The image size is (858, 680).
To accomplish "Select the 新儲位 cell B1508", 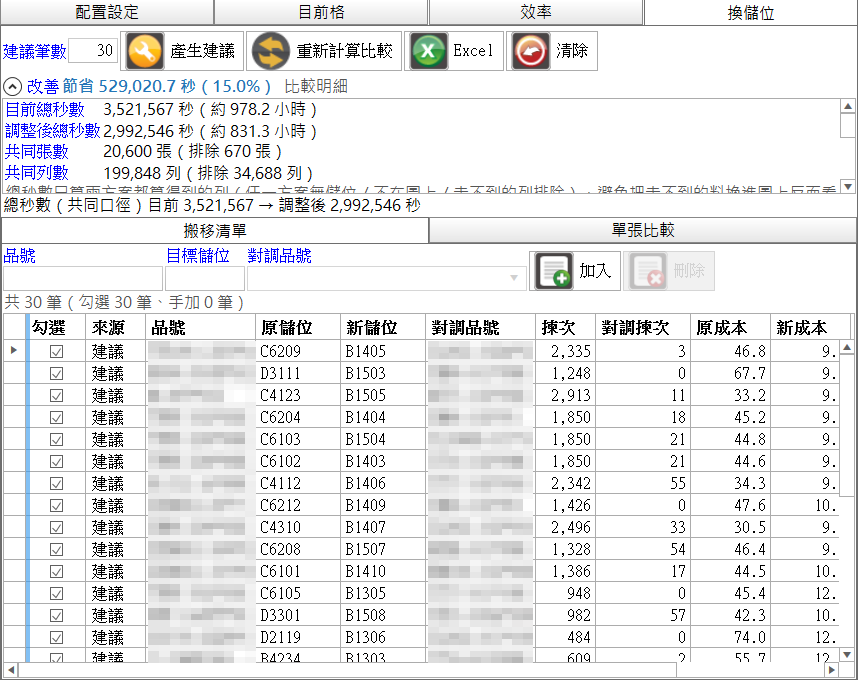I will 383,615.
